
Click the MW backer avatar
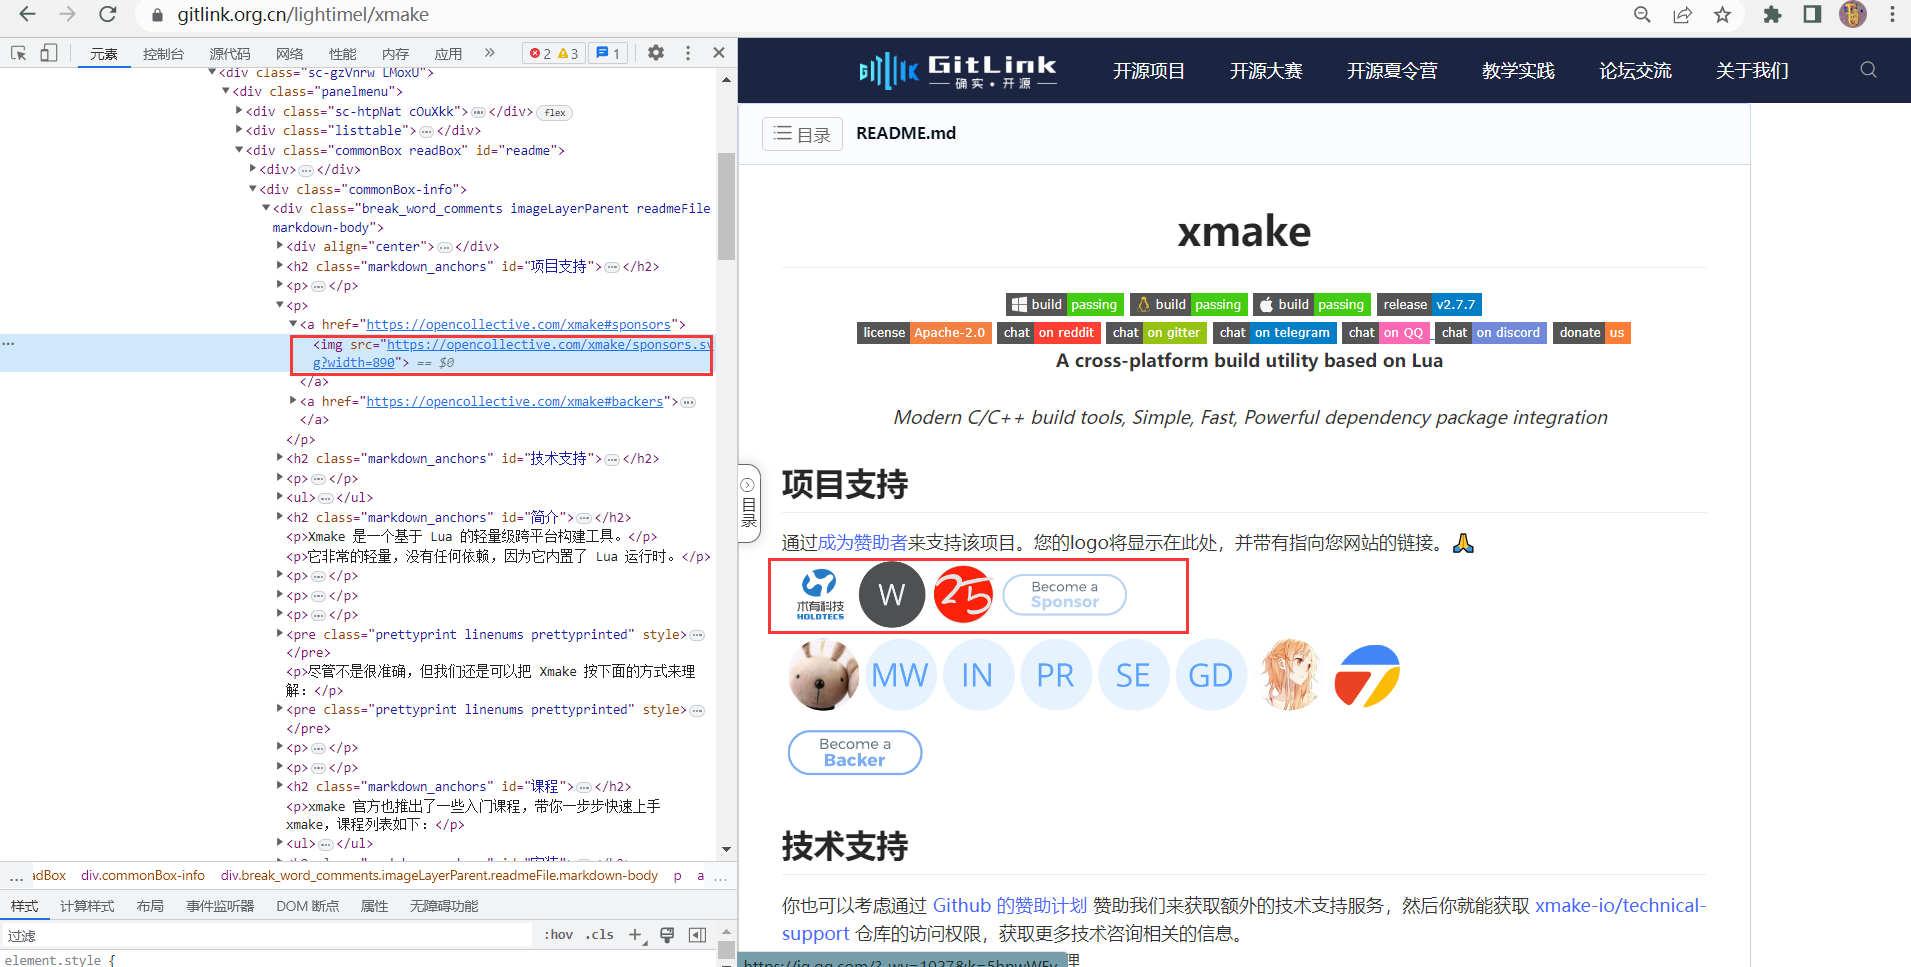[x=900, y=675]
